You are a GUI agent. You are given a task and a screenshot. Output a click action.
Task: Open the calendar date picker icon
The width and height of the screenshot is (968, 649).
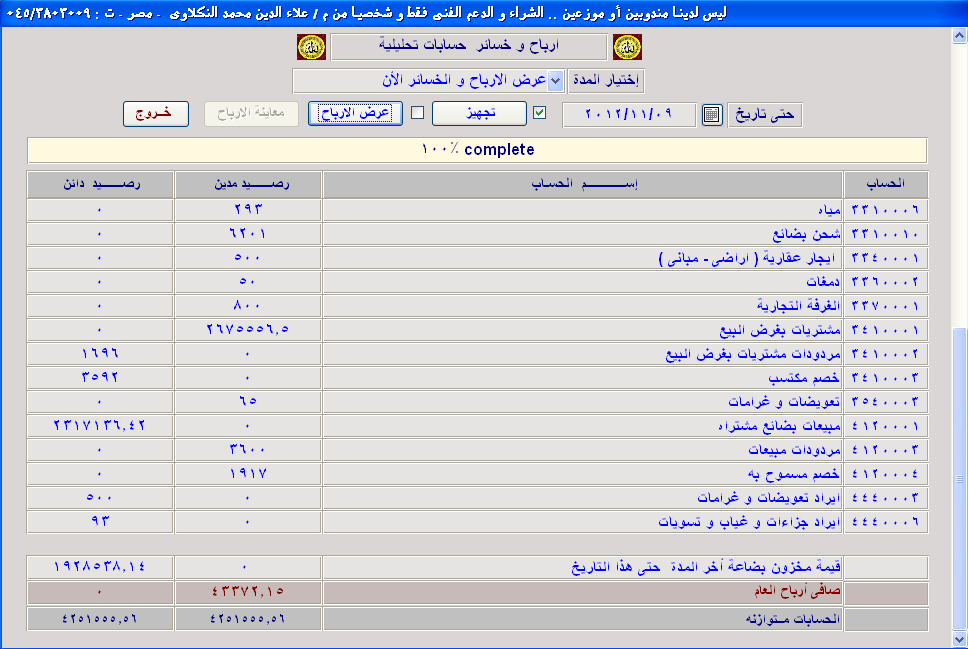pyautogui.click(x=711, y=114)
